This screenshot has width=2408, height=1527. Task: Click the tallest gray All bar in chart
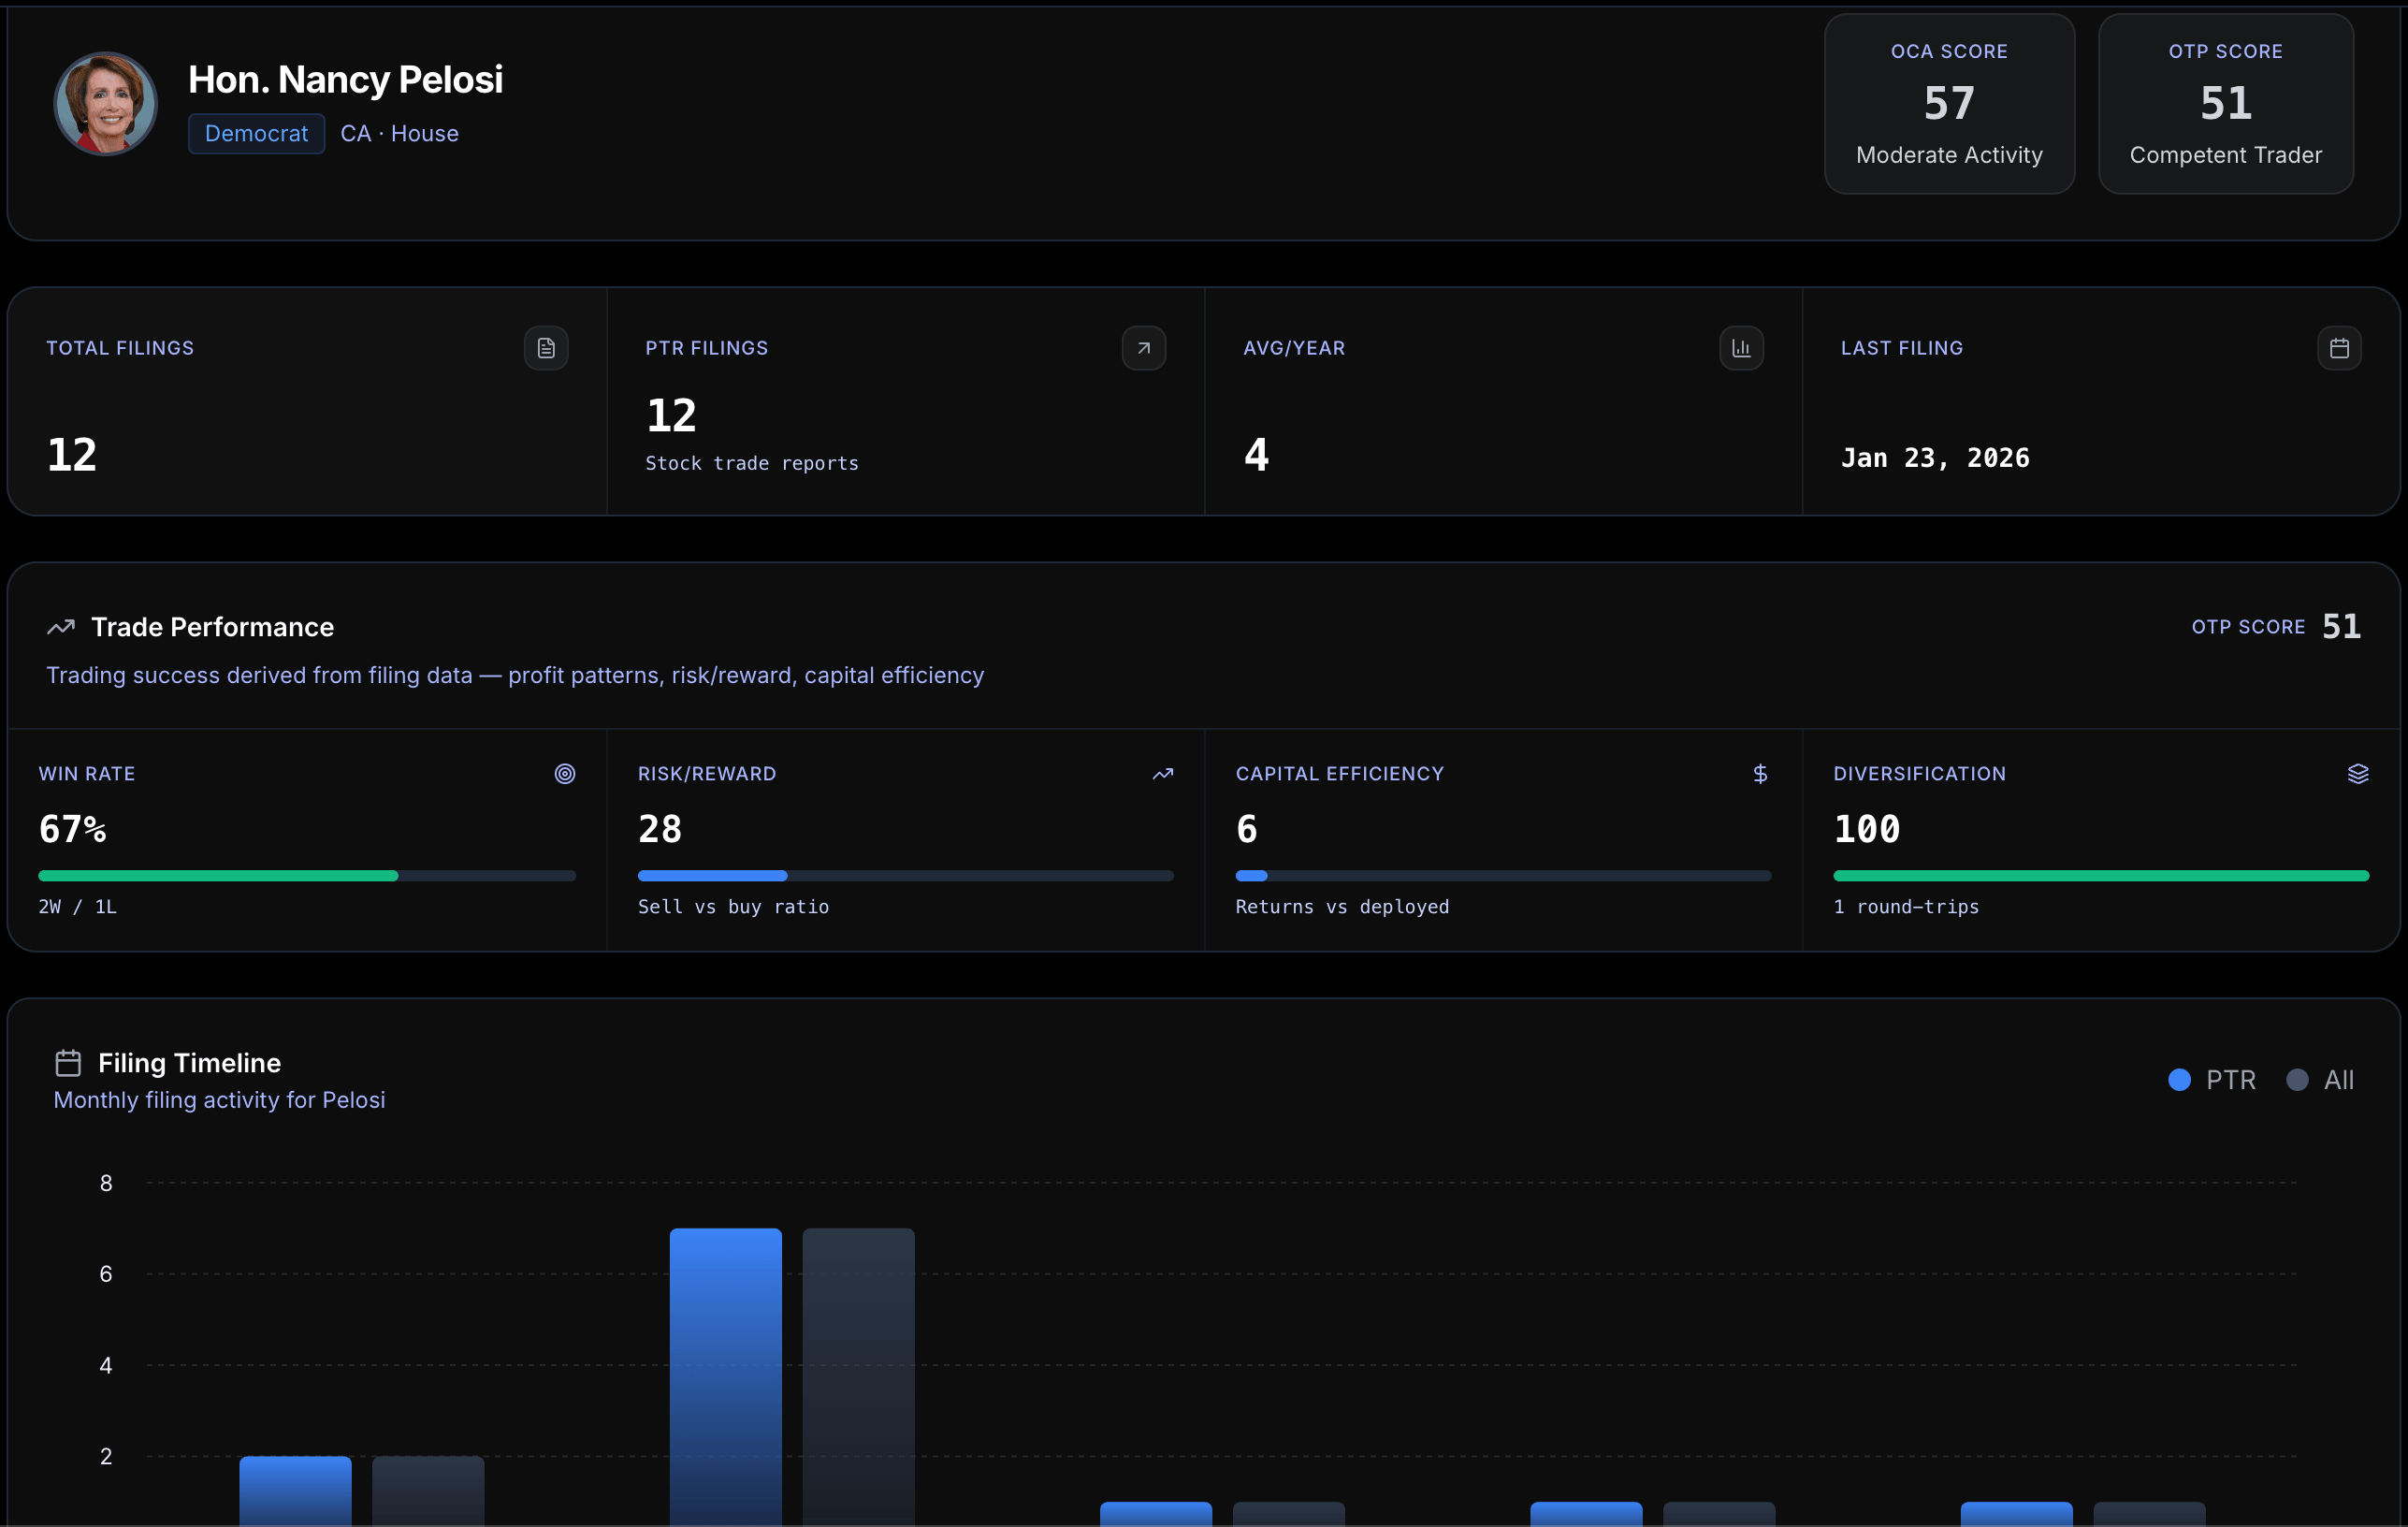pyautogui.click(x=858, y=1376)
